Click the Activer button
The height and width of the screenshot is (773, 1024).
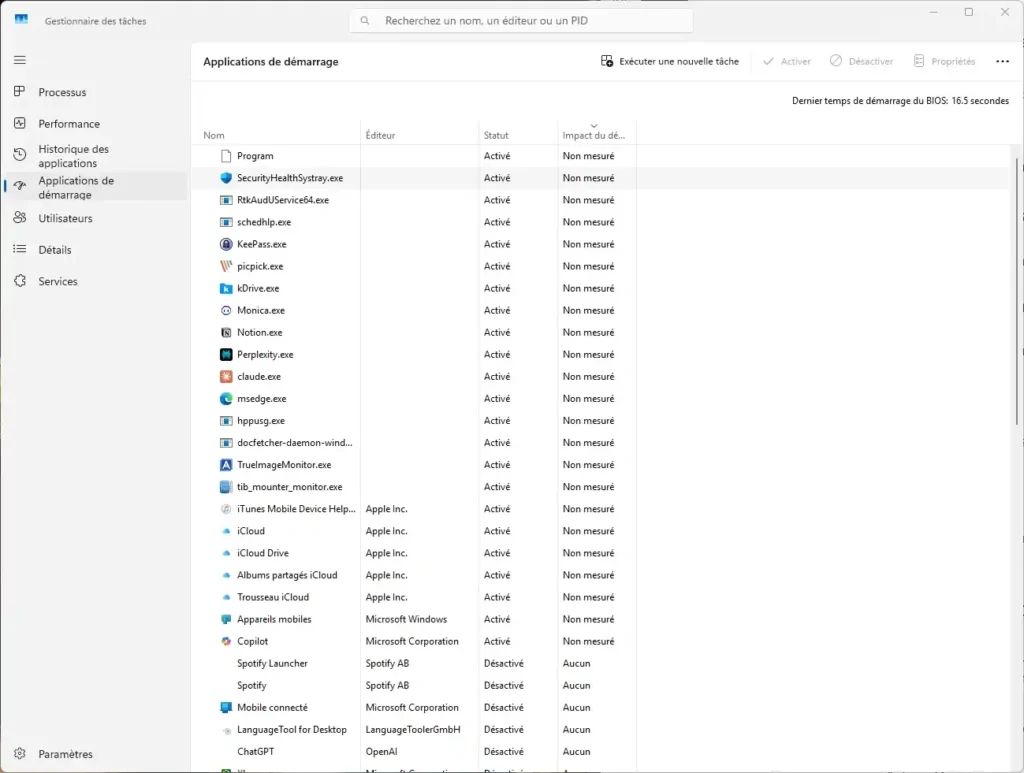click(x=787, y=61)
